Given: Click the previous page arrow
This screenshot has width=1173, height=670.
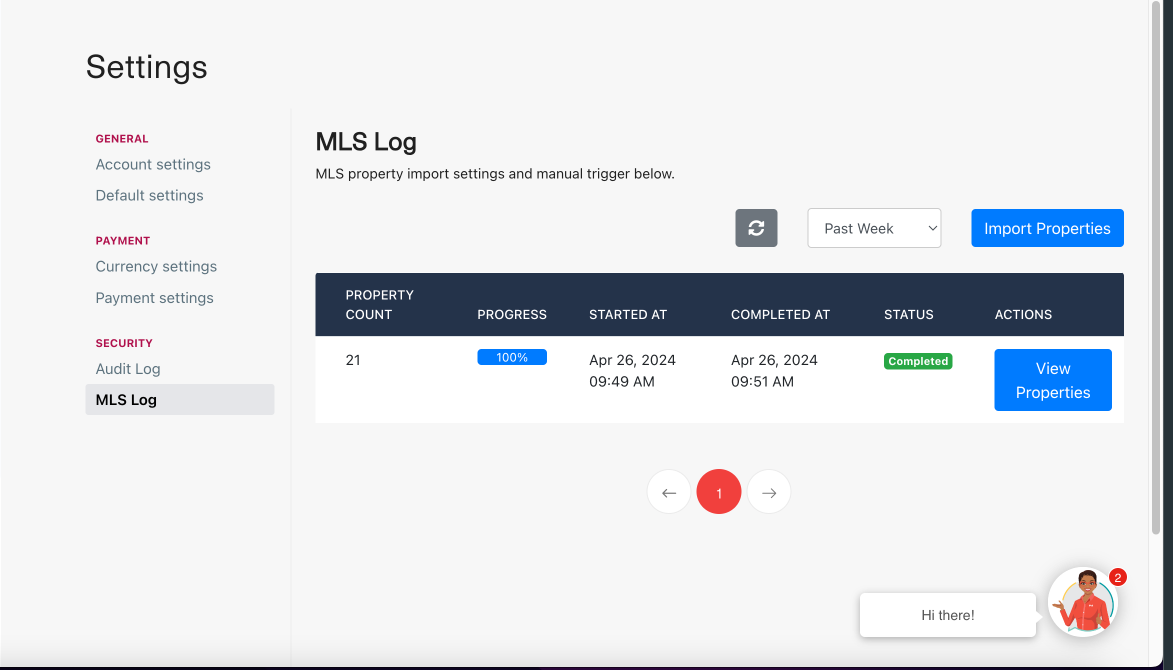Looking at the screenshot, I should 669,492.
